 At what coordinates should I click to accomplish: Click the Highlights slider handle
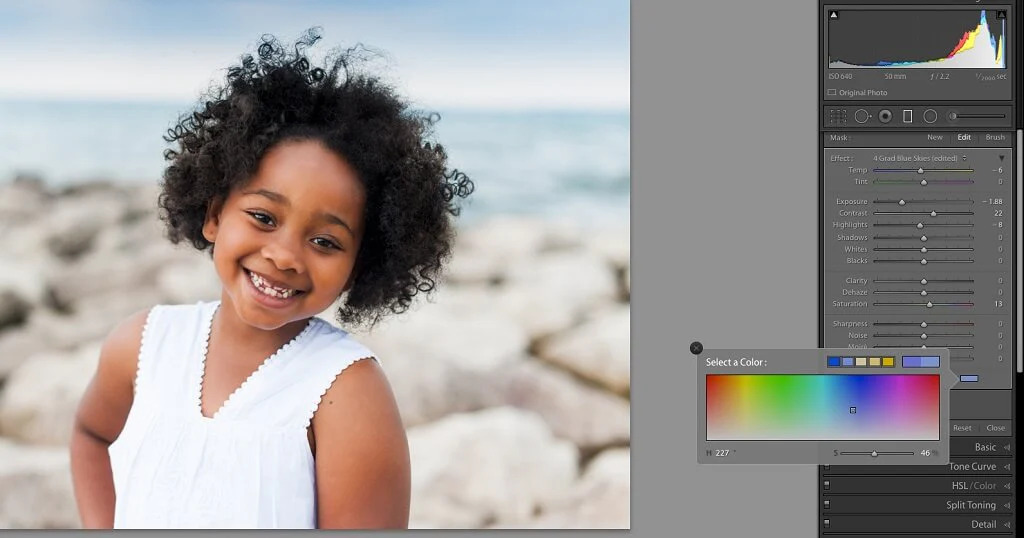pos(920,225)
